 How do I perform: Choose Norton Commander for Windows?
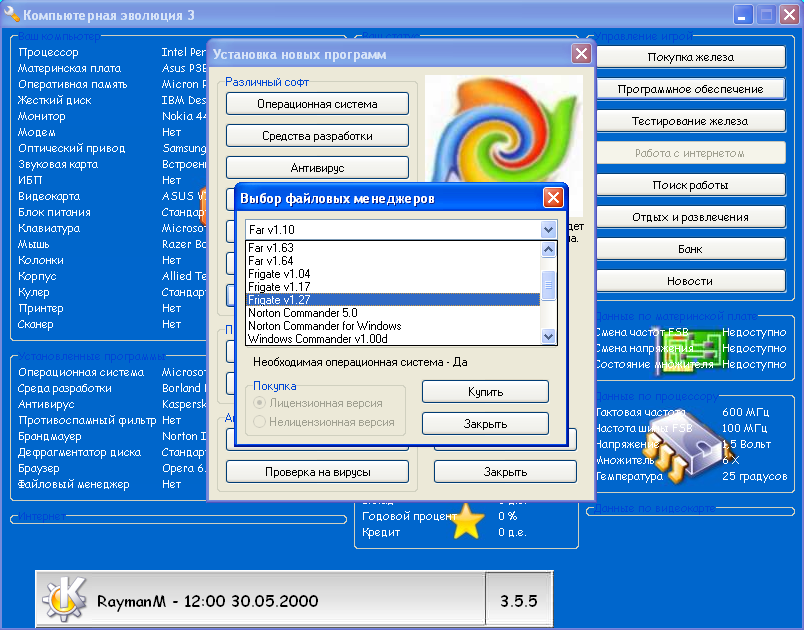[393, 326]
